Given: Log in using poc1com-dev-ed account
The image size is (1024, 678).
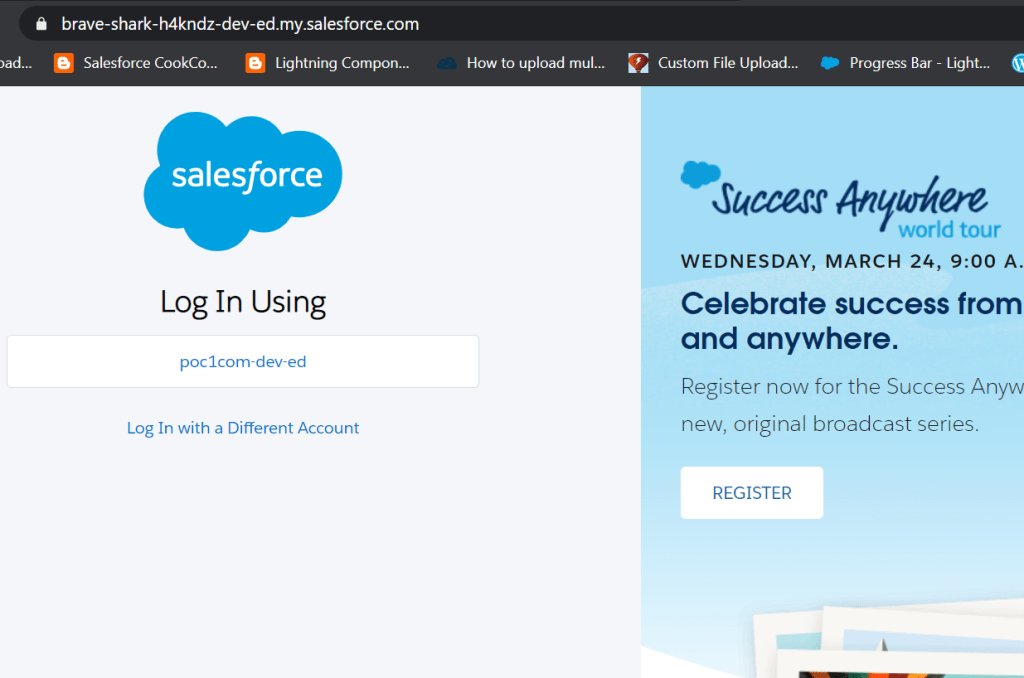Looking at the screenshot, I should tap(243, 362).
